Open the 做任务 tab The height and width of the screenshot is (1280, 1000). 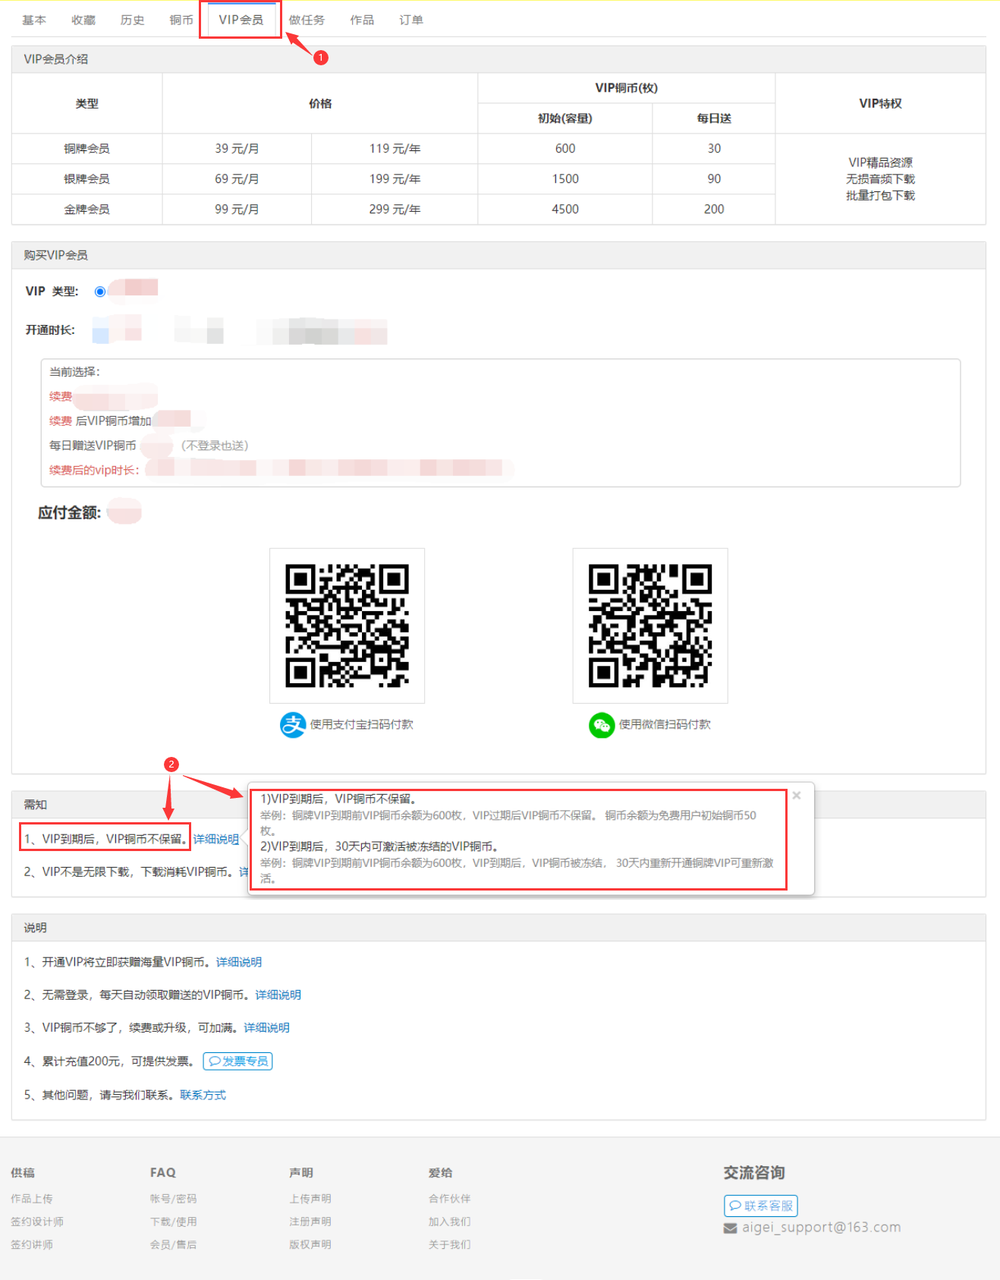[x=307, y=20]
